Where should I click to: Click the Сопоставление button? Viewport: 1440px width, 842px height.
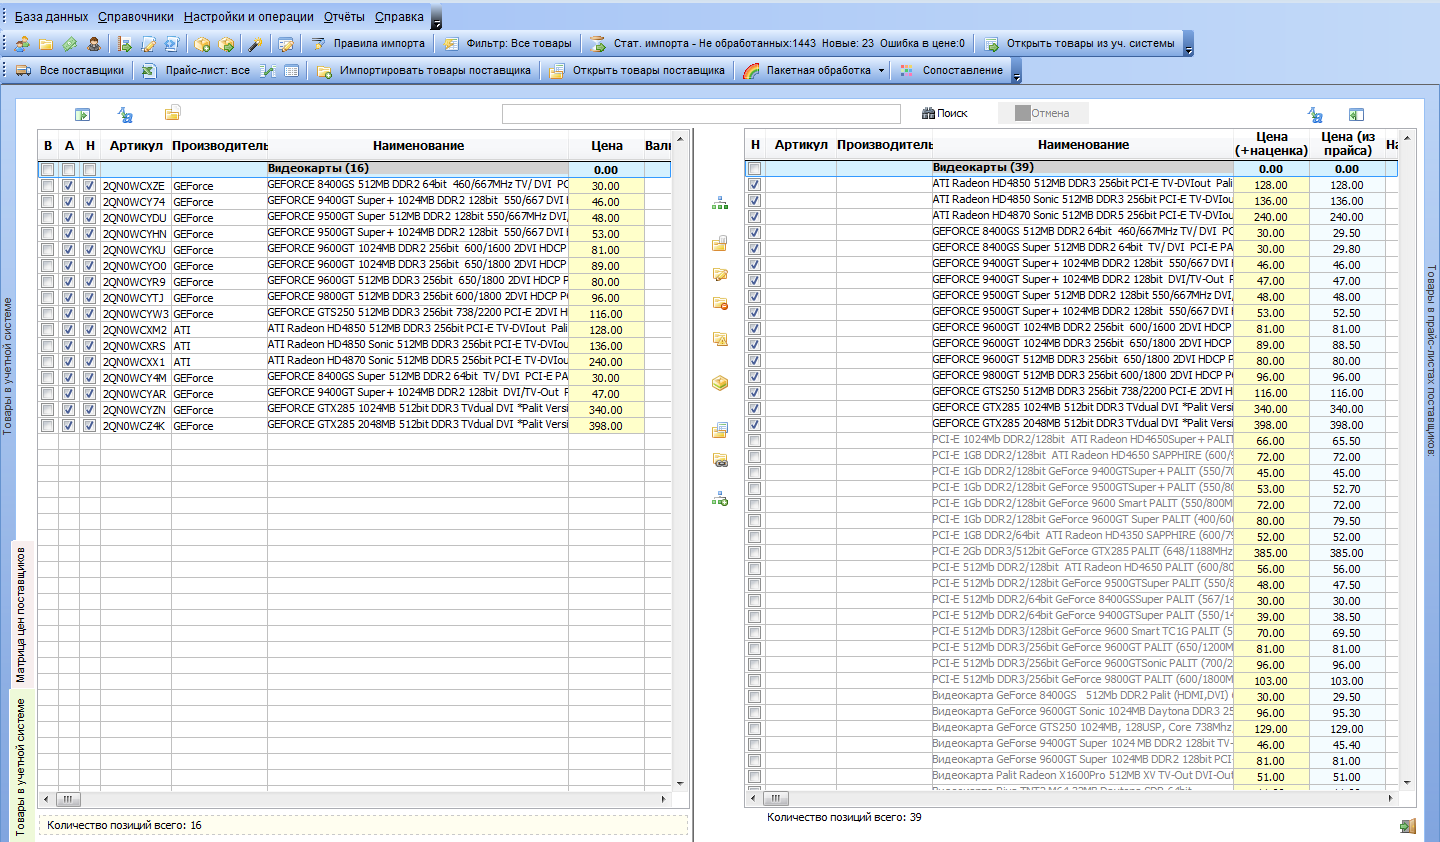point(952,71)
